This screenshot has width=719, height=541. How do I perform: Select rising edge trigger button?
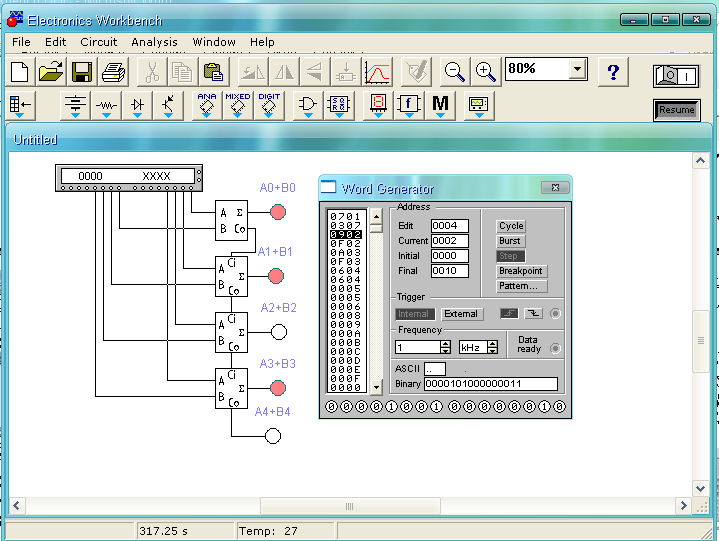[x=509, y=314]
